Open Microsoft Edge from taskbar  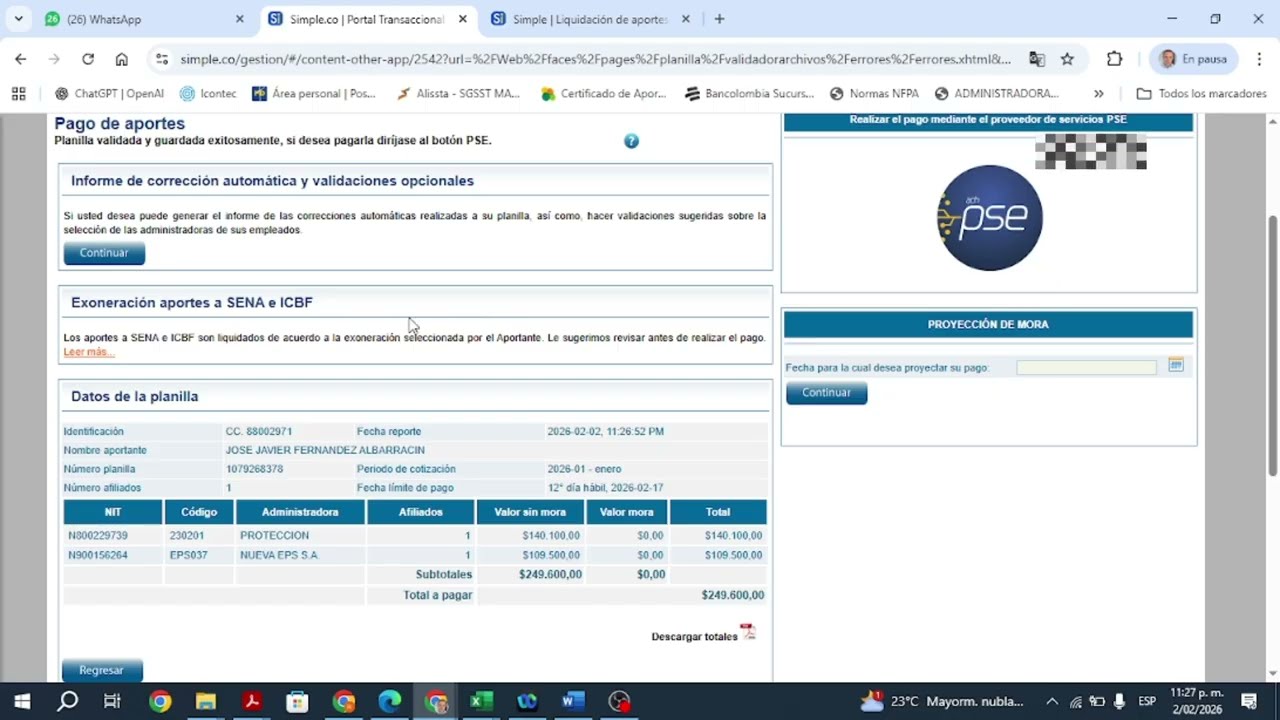[389, 701]
